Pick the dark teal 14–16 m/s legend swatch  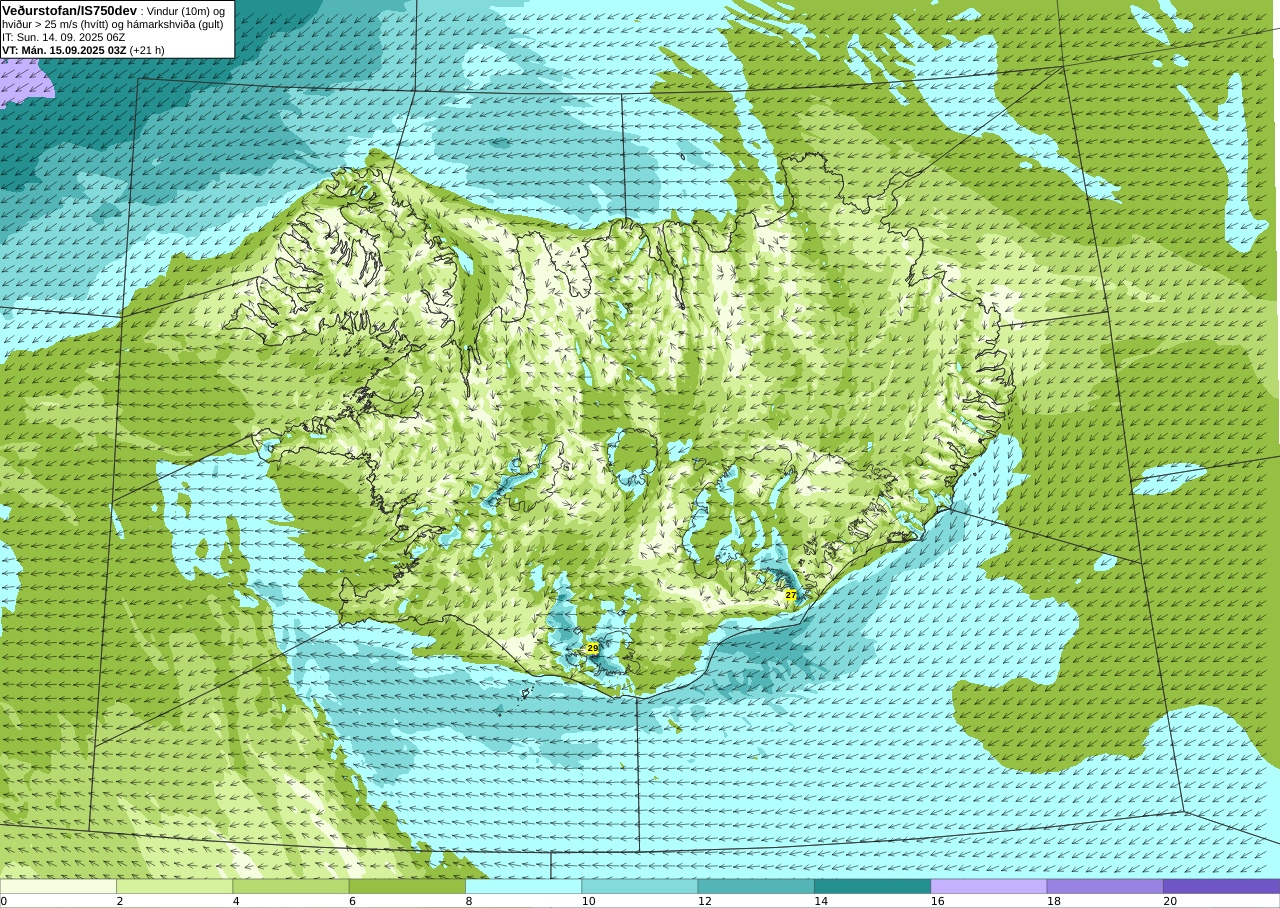pyautogui.click(x=872, y=886)
